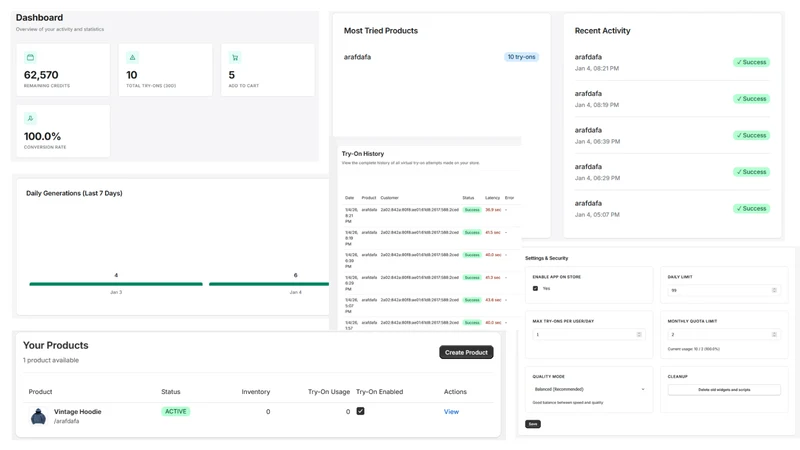The width and height of the screenshot is (800, 450).
Task: Click the Daily Limit stepper arrows
Action: click(x=774, y=290)
